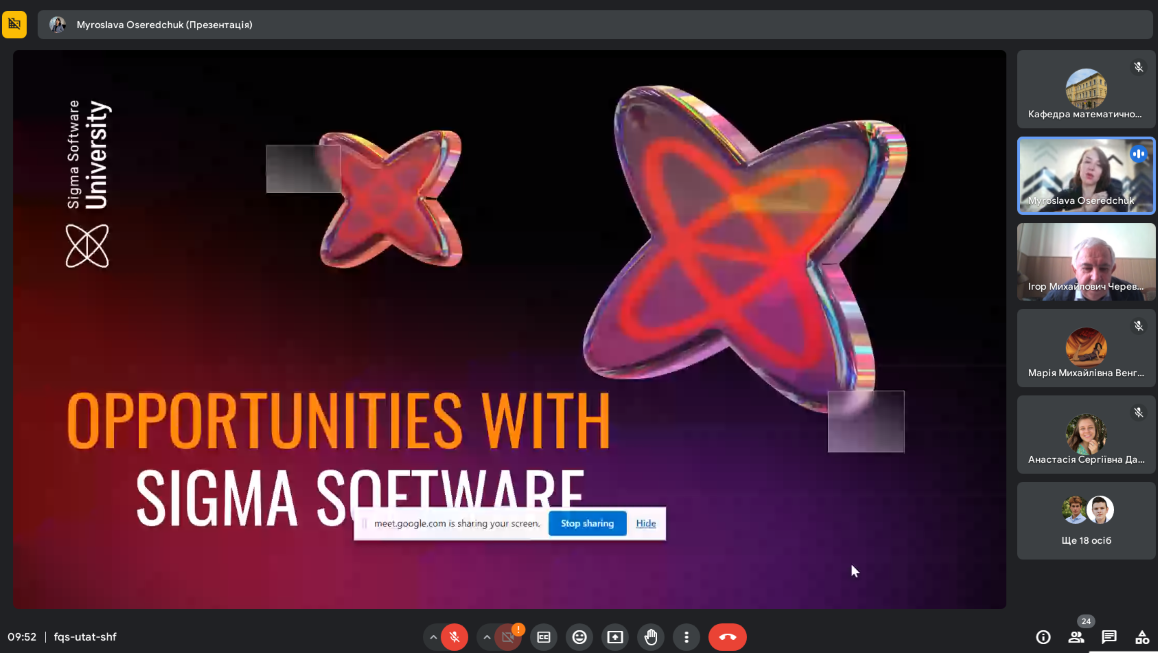Screen dimensions: 1158x653
Task: Click meeting code fqs-utat-shf
Action: pos(85,637)
